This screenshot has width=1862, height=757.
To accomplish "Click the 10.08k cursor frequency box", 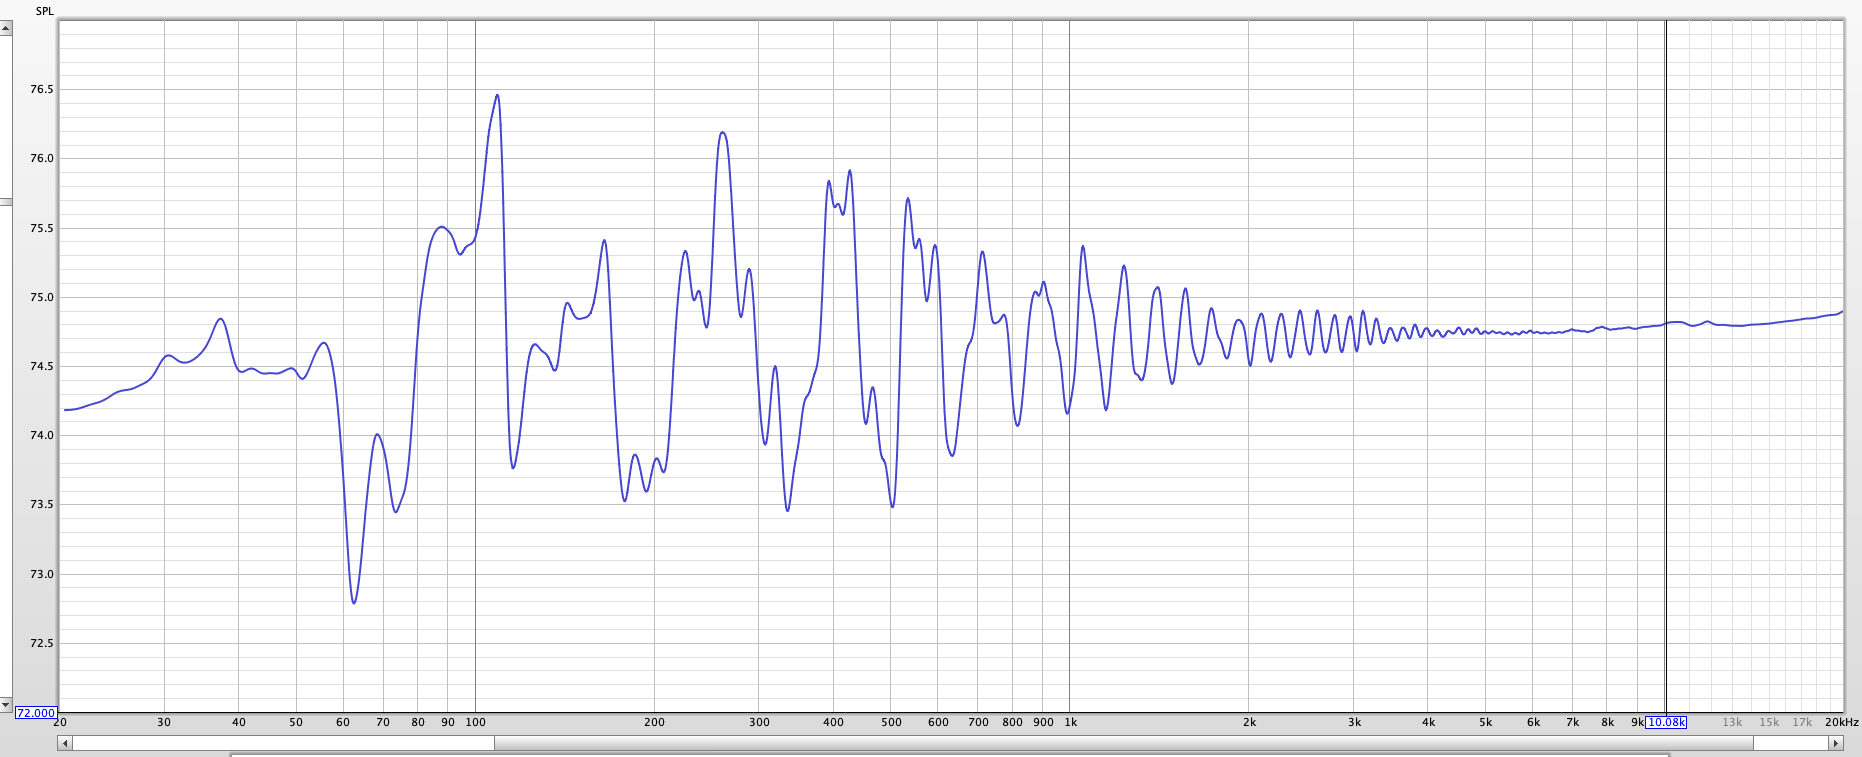I will tap(1666, 722).
